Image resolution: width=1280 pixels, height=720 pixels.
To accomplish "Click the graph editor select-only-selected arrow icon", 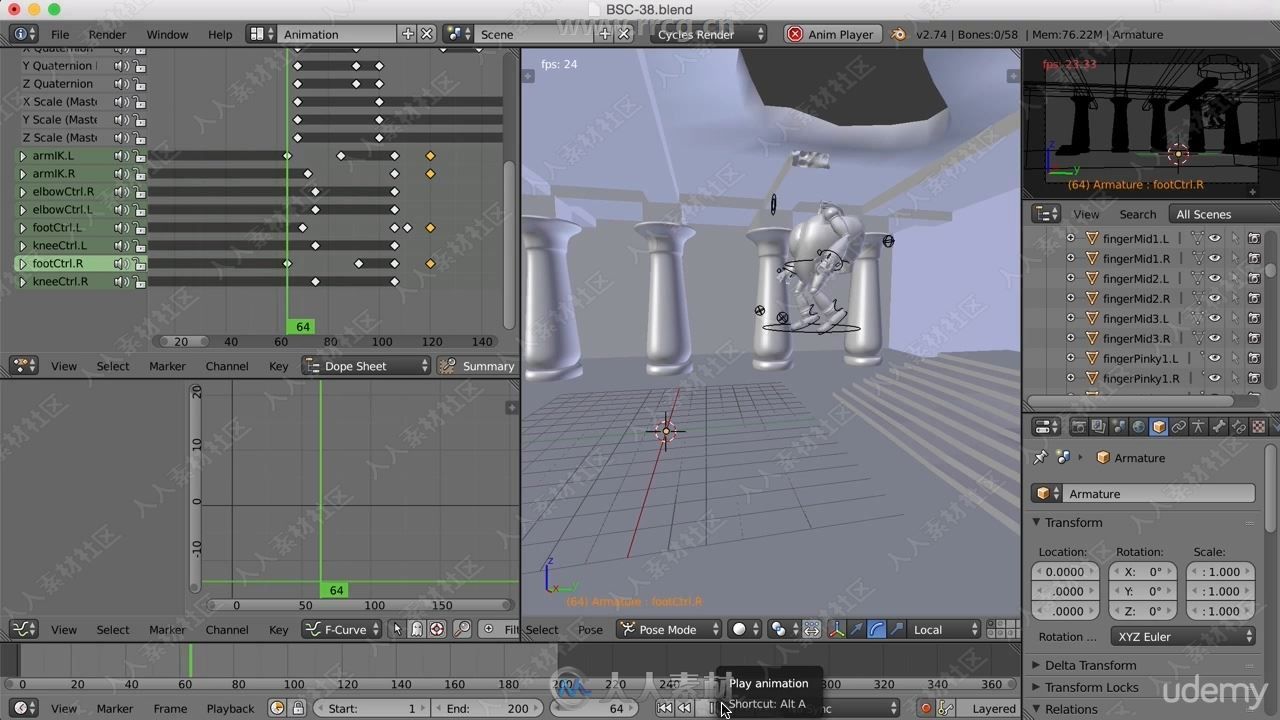I will click(397, 630).
